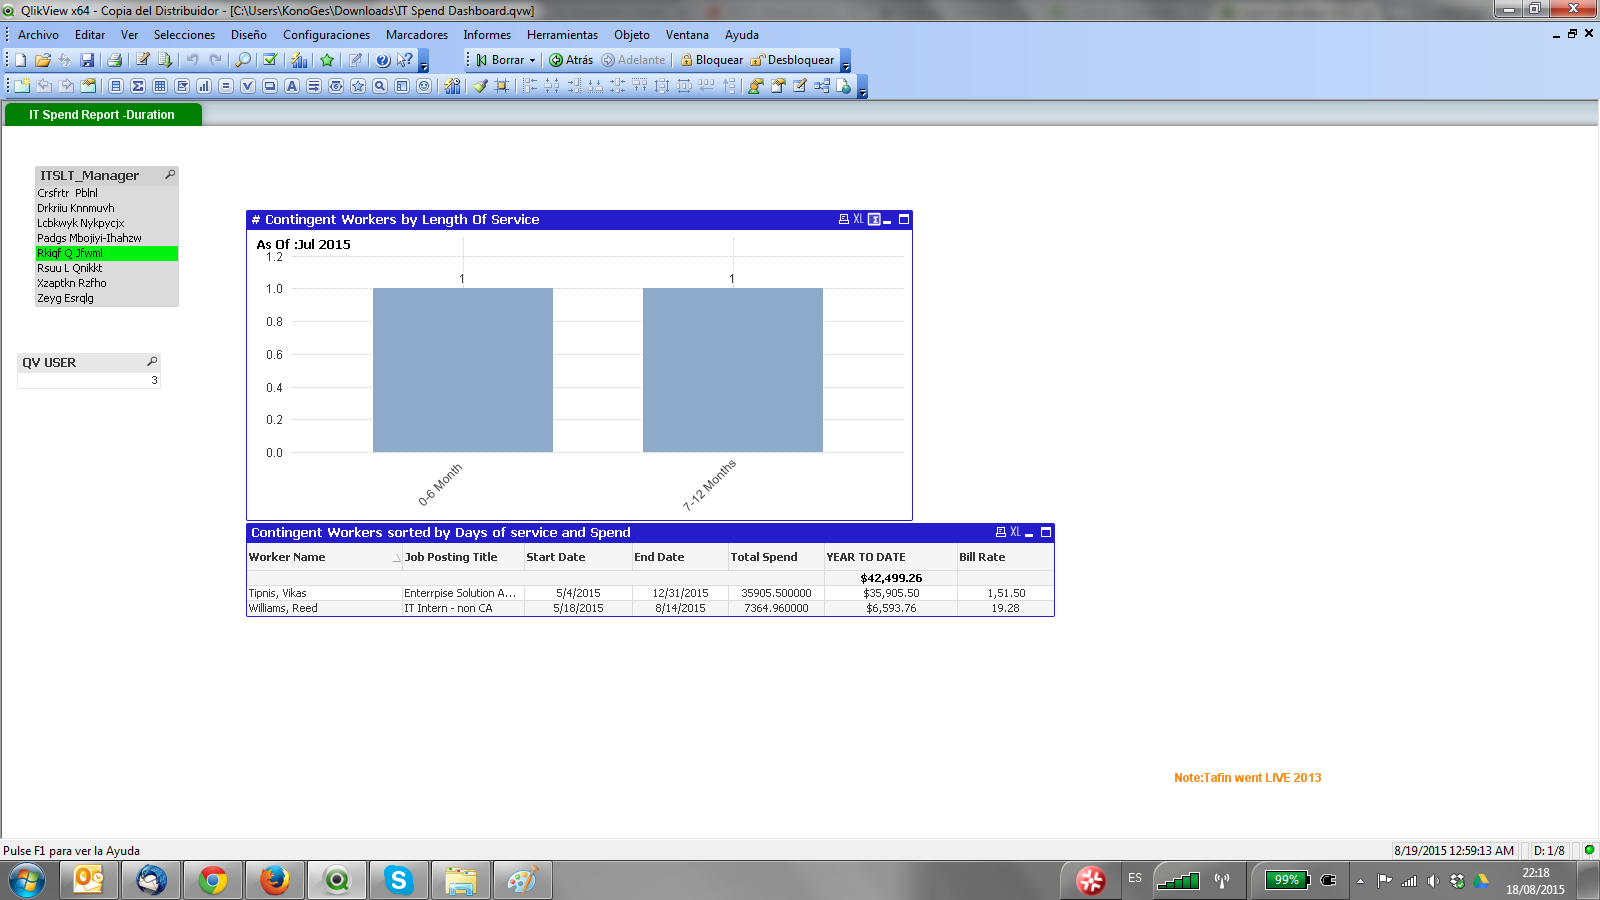Print the Length Of Service chart
The height and width of the screenshot is (900, 1600).
click(x=843, y=219)
